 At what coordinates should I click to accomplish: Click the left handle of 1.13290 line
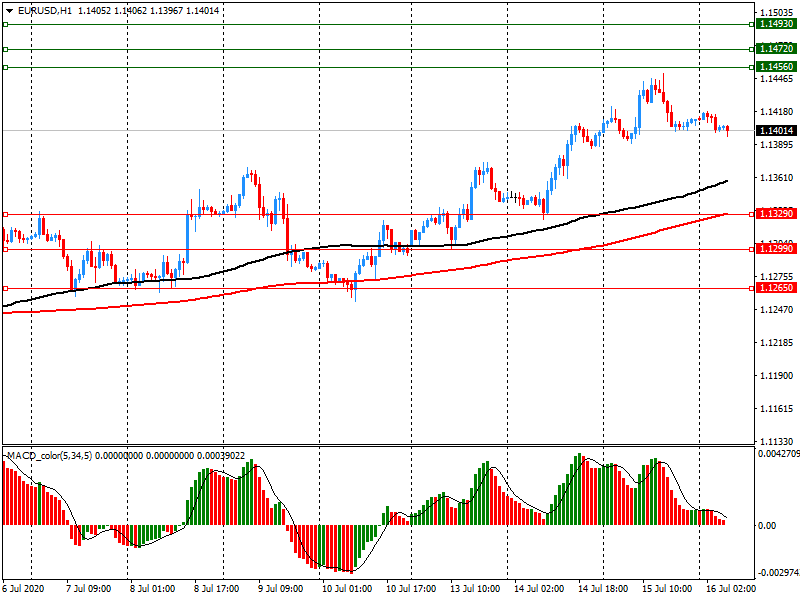(5, 214)
